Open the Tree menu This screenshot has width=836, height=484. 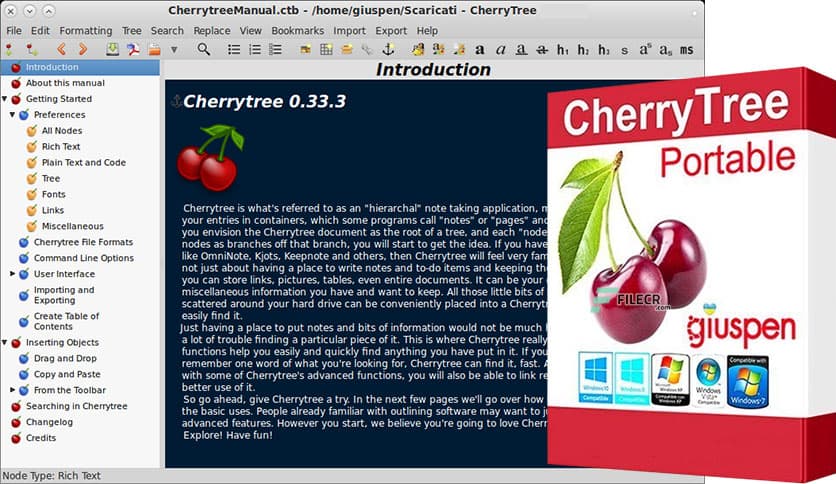click(132, 31)
